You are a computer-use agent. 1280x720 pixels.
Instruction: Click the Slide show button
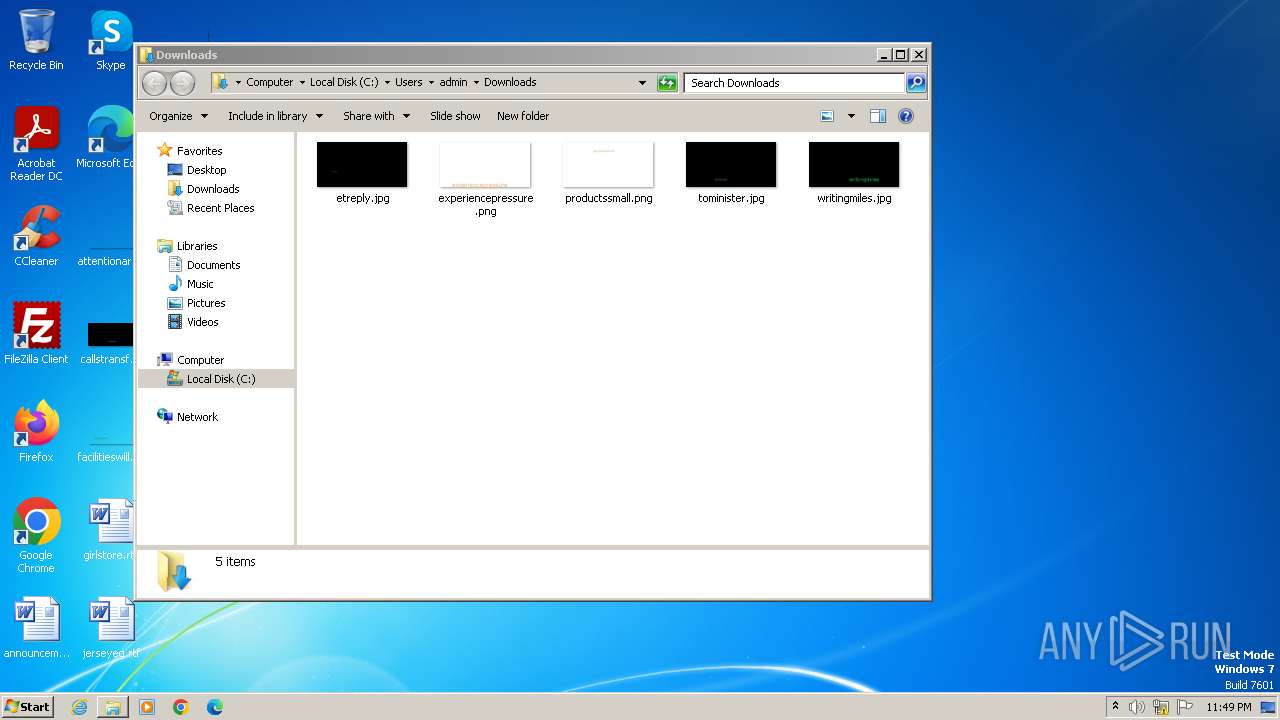455,116
